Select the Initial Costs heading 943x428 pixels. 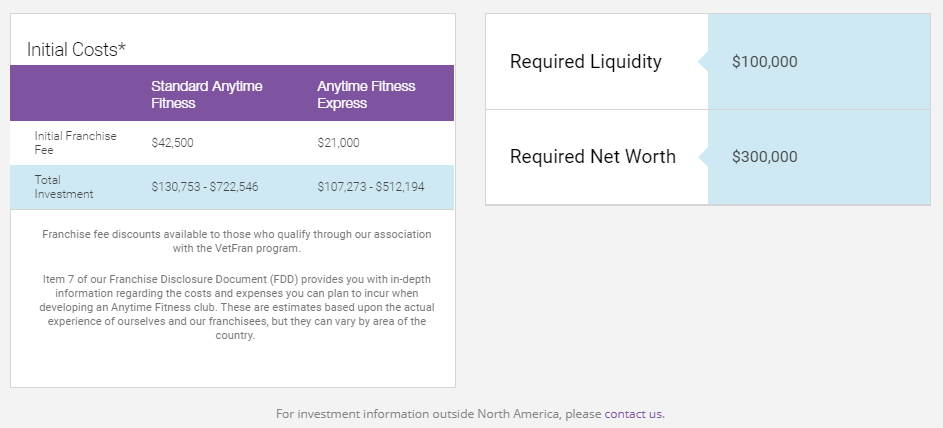click(x=76, y=49)
